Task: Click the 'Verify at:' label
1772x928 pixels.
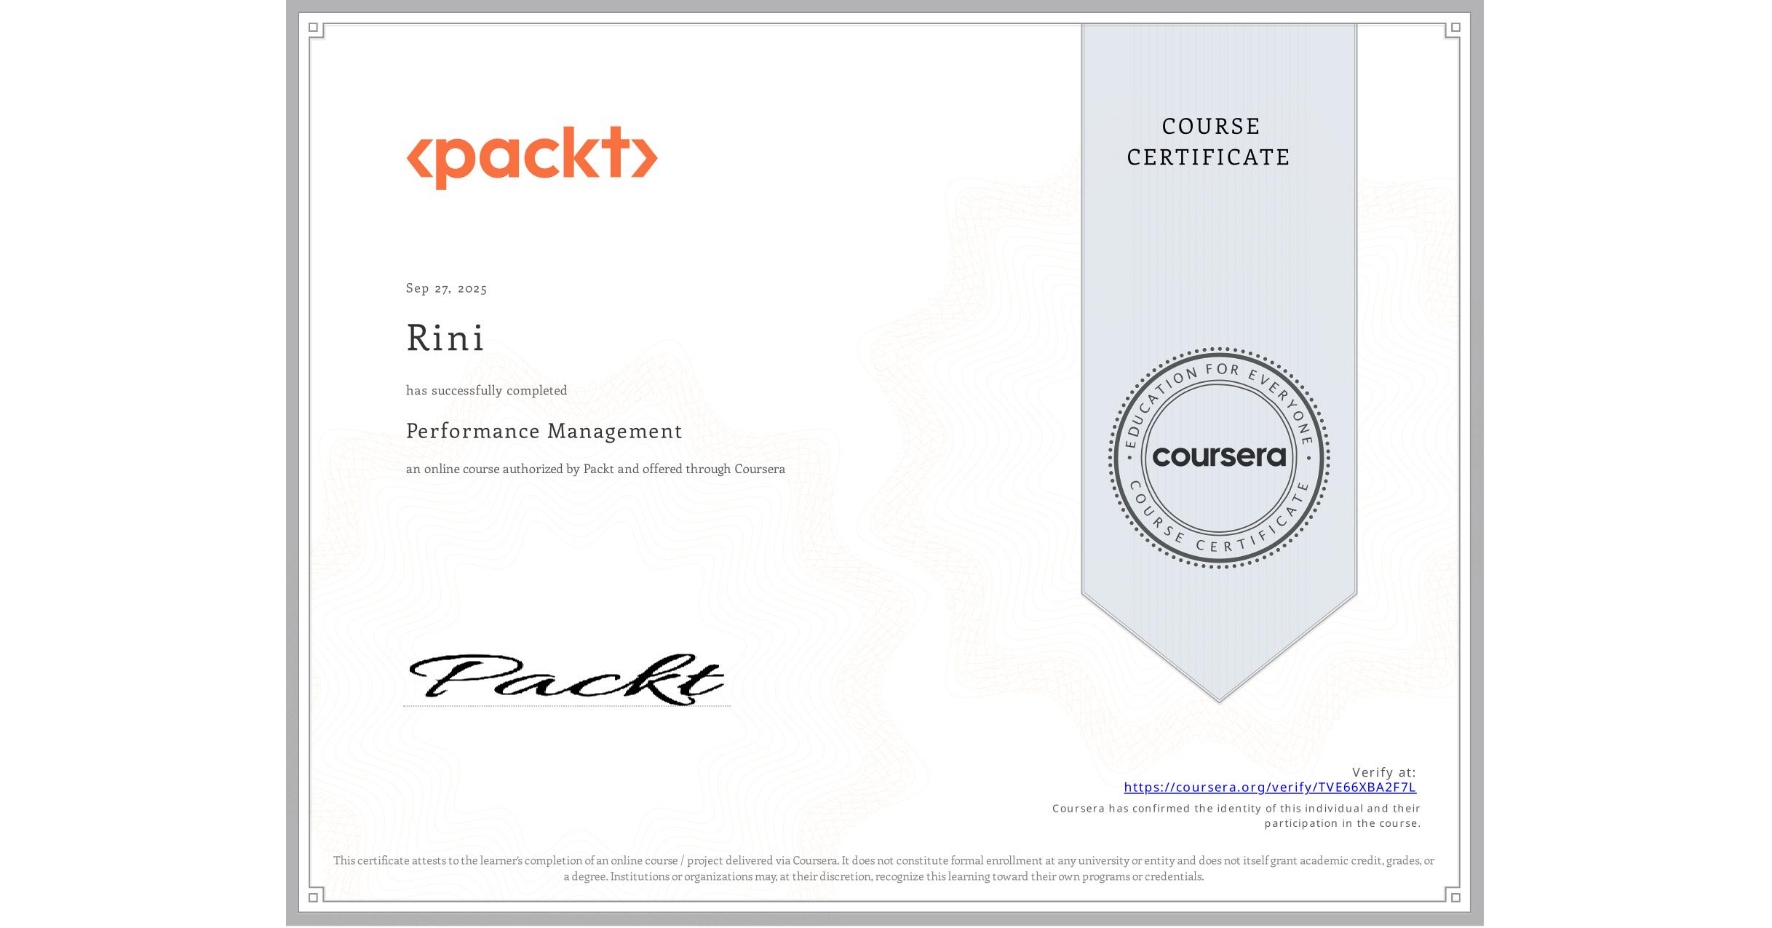Action: point(1384,772)
